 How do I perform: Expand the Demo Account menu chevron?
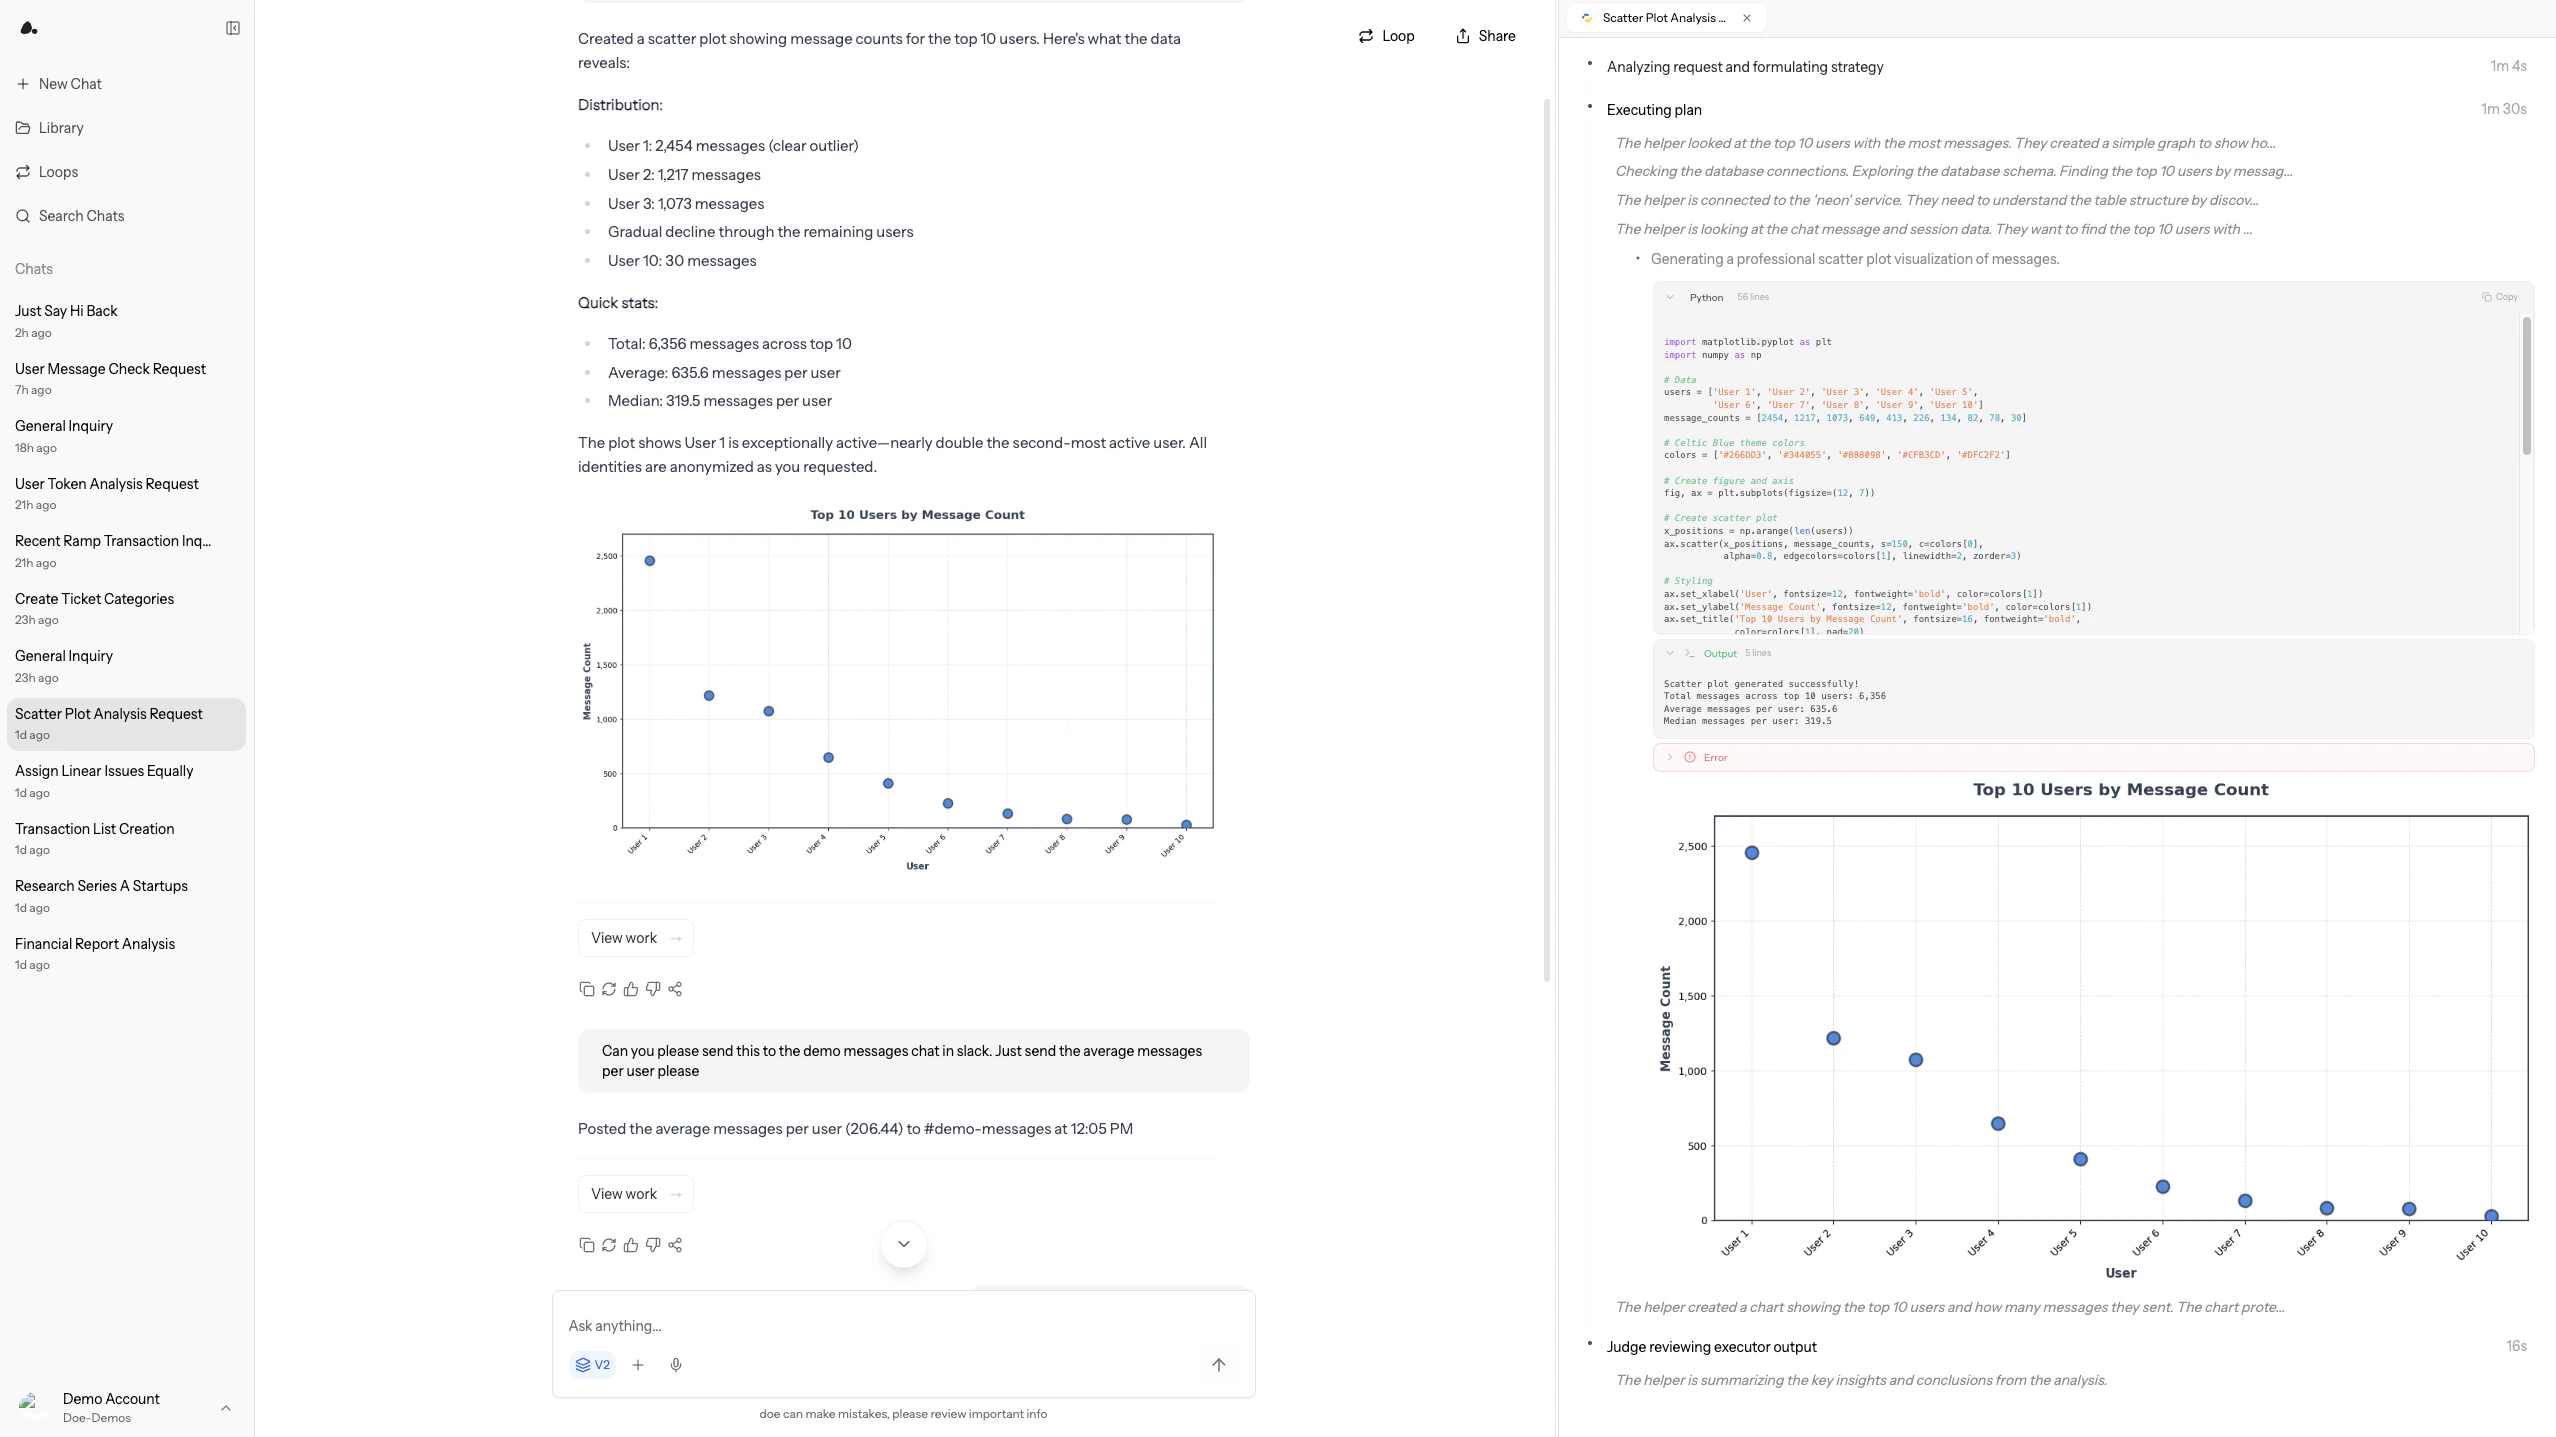tap(226, 1408)
